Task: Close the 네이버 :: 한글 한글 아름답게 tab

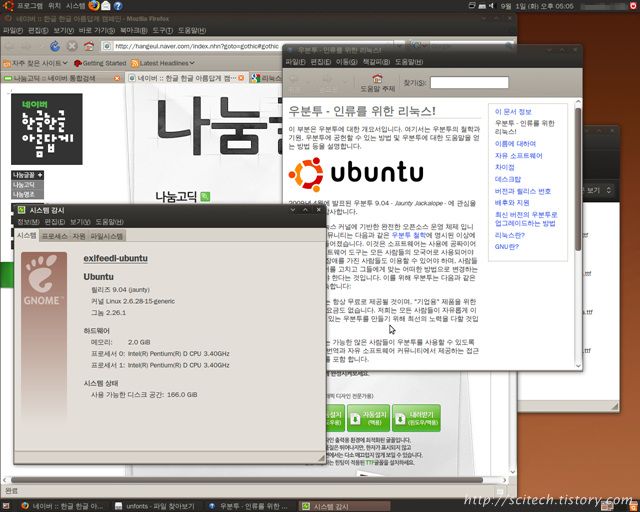Action: pyautogui.click(x=241, y=78)
